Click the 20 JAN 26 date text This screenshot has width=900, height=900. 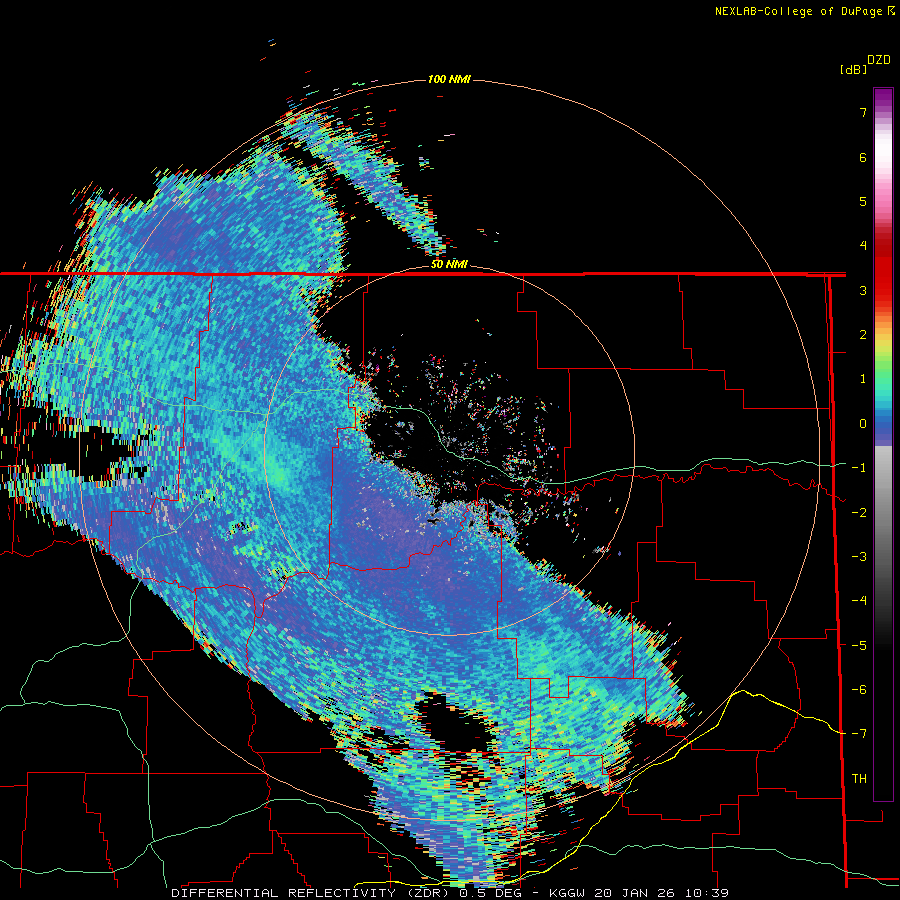[636, 893]
